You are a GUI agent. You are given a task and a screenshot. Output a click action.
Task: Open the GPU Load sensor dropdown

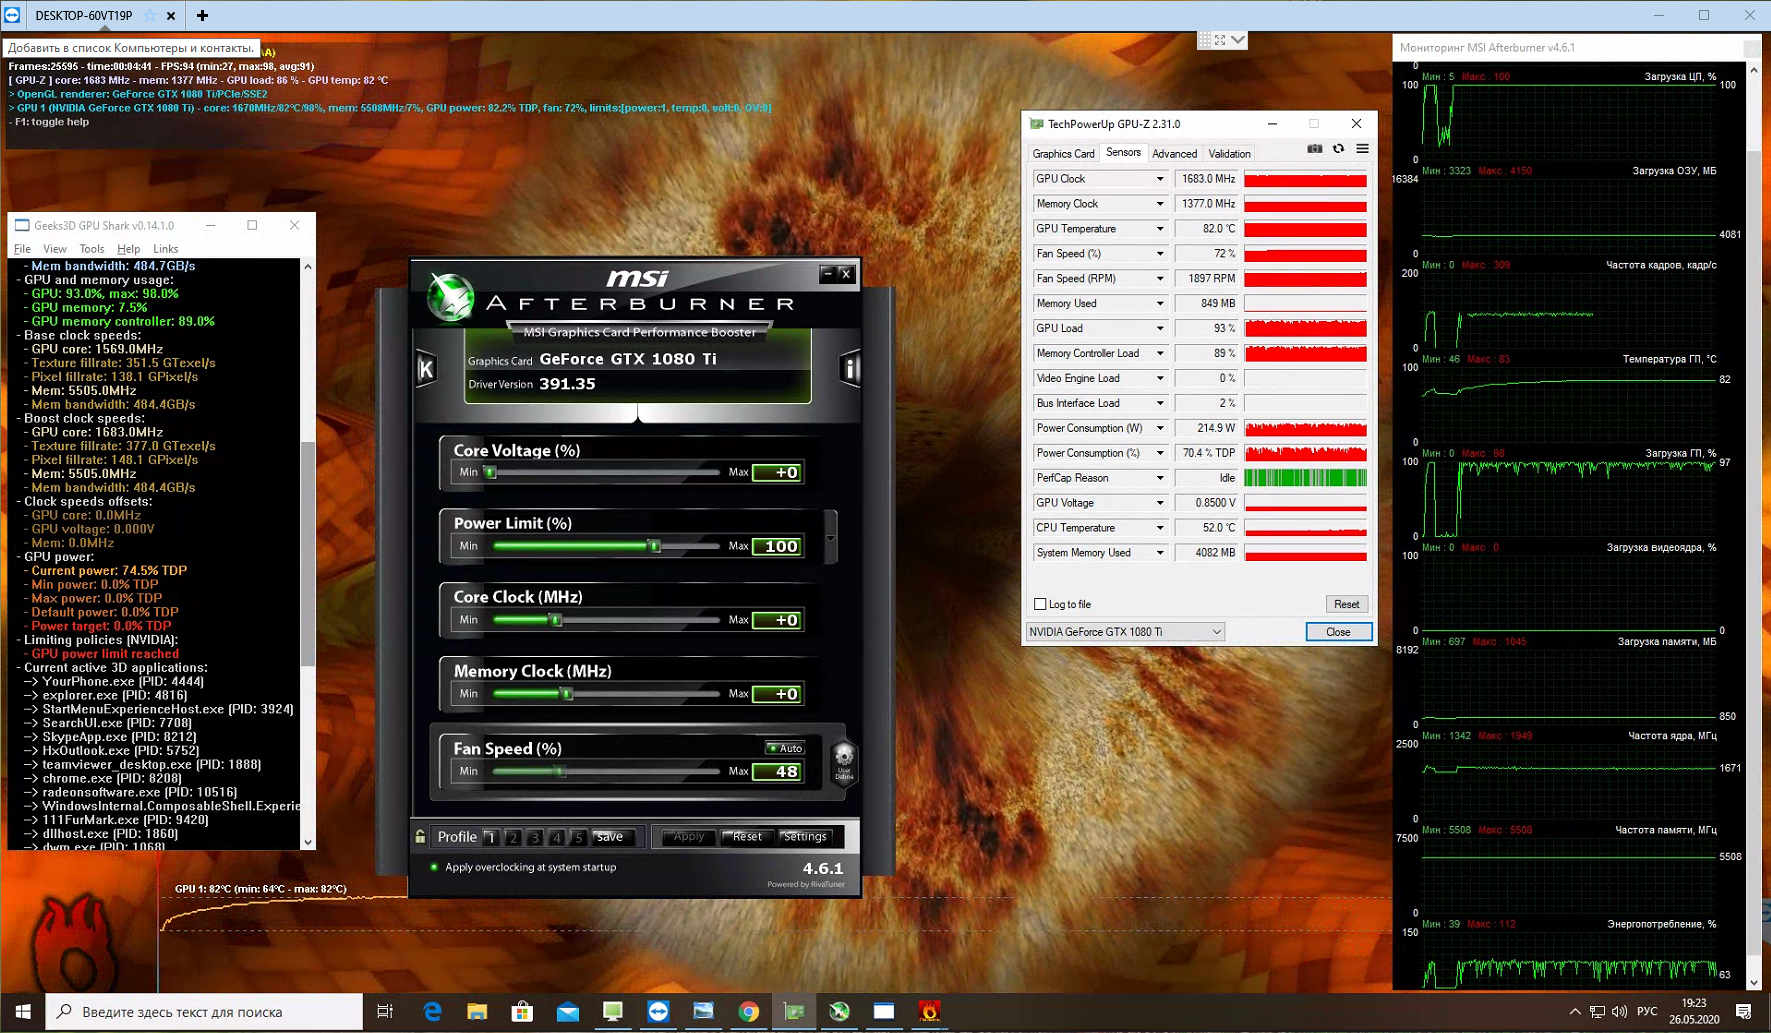point(1160,328)
